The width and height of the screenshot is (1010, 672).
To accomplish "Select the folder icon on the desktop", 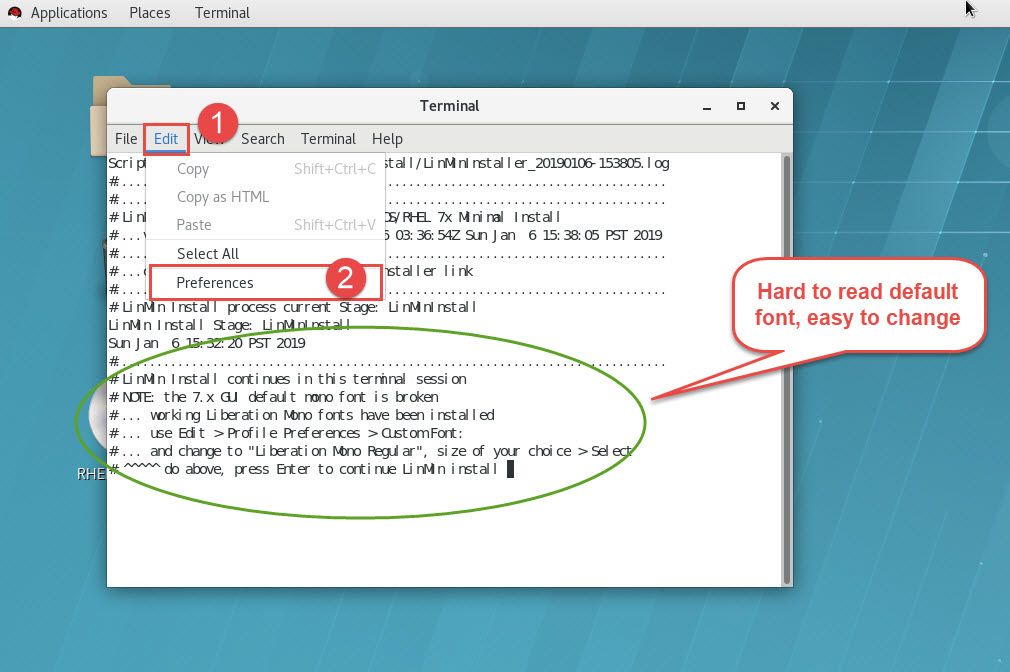I will pyautogui.click(x=98, y=100).
